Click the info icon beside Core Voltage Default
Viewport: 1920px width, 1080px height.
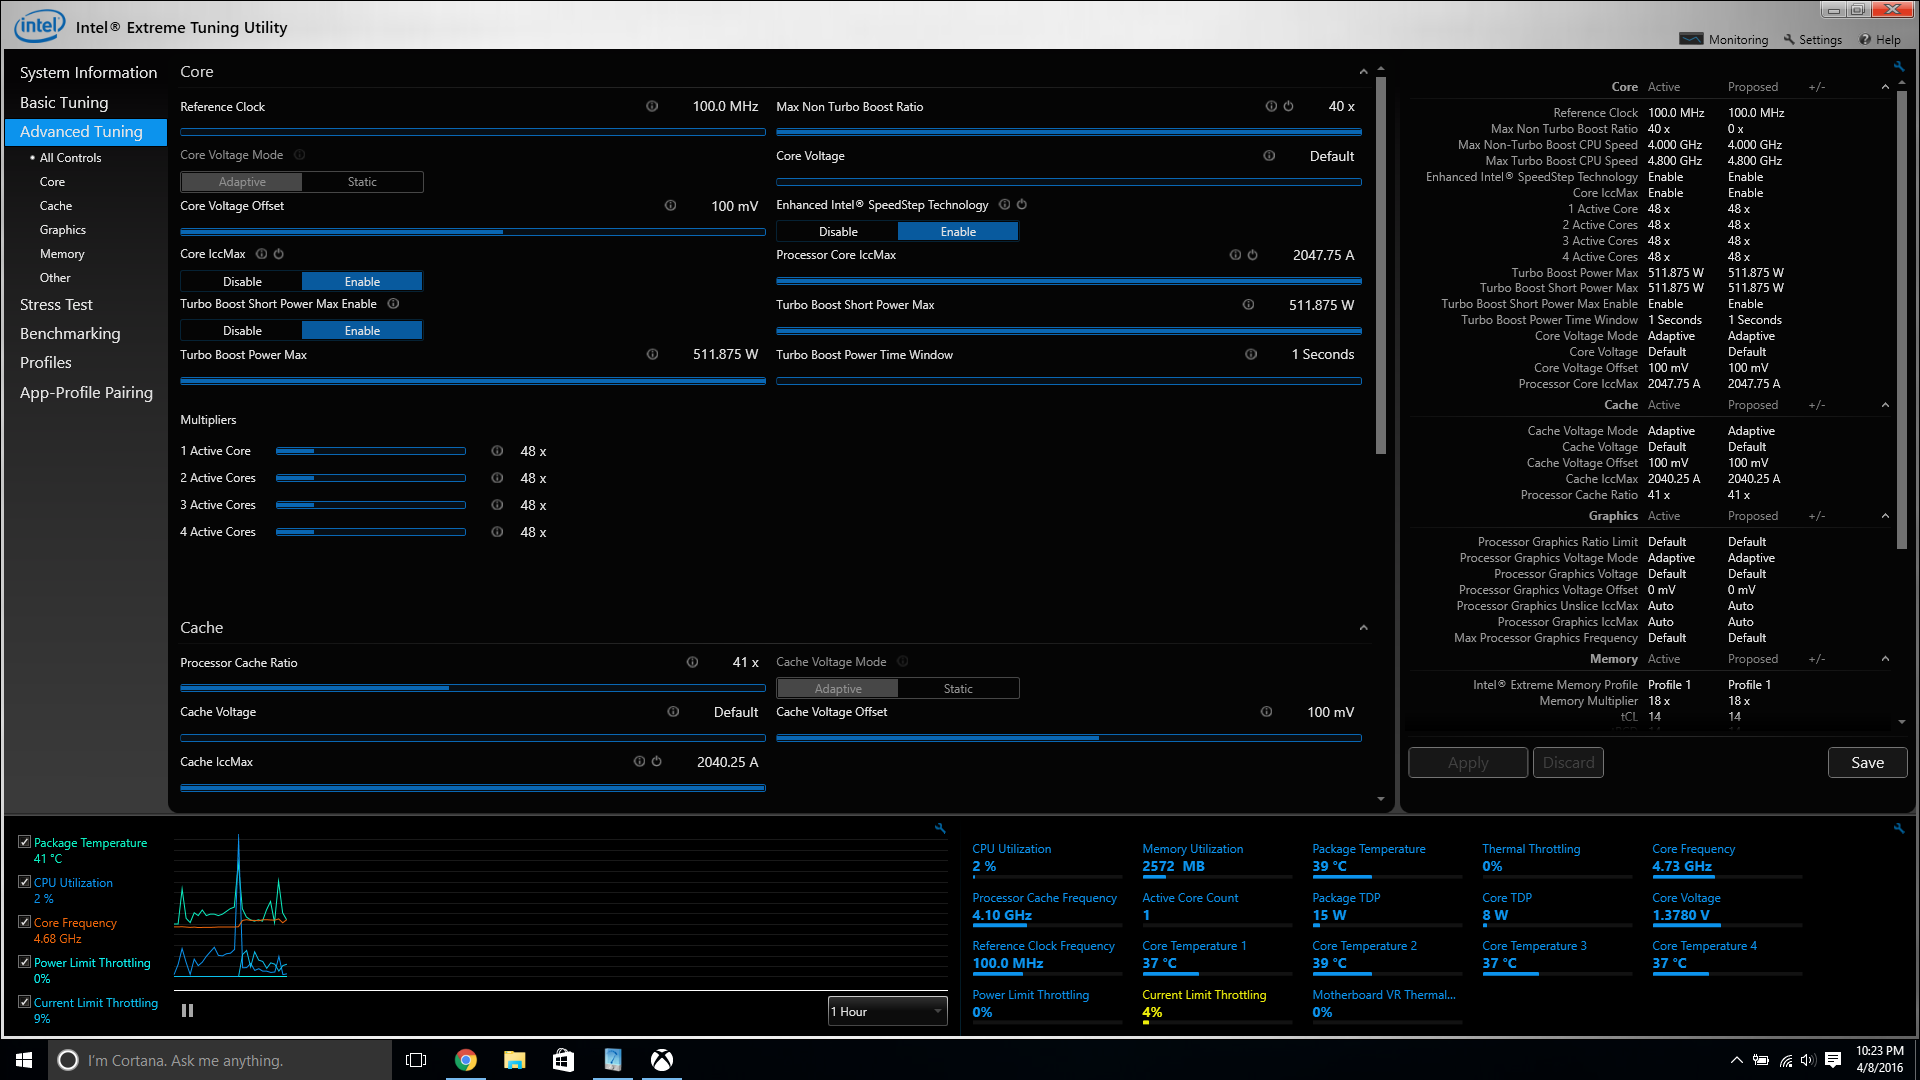(1269, 156)
